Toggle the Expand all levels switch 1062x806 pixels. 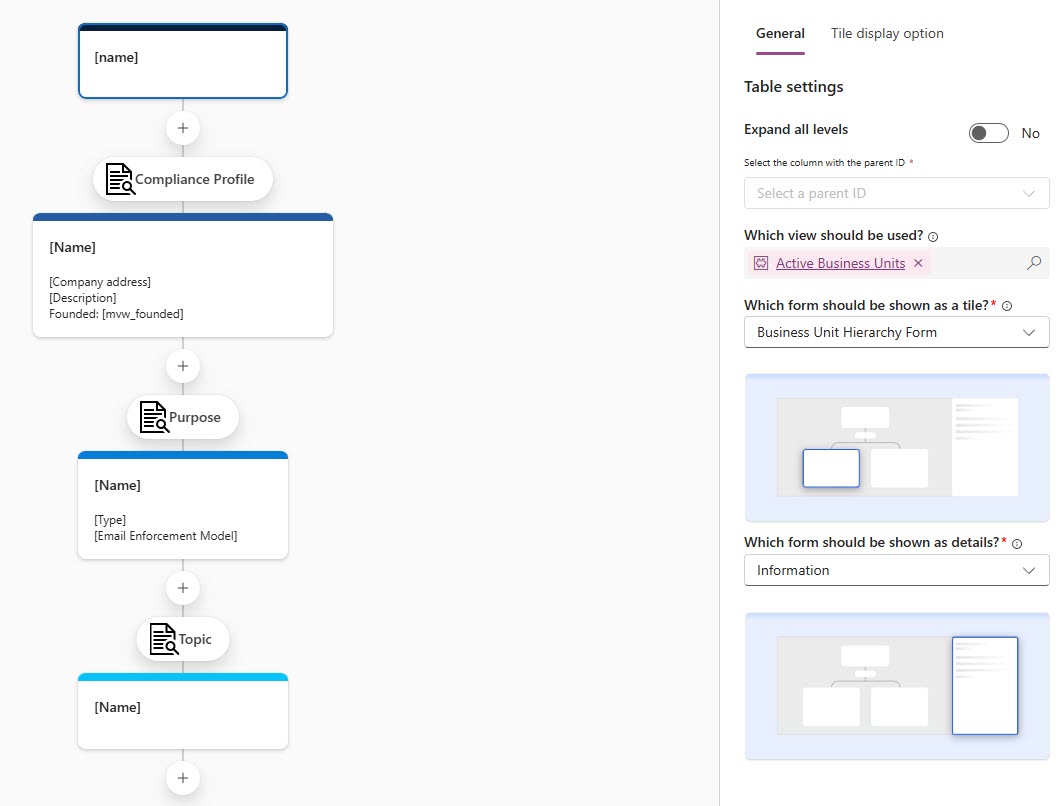(x=988, y=133)
